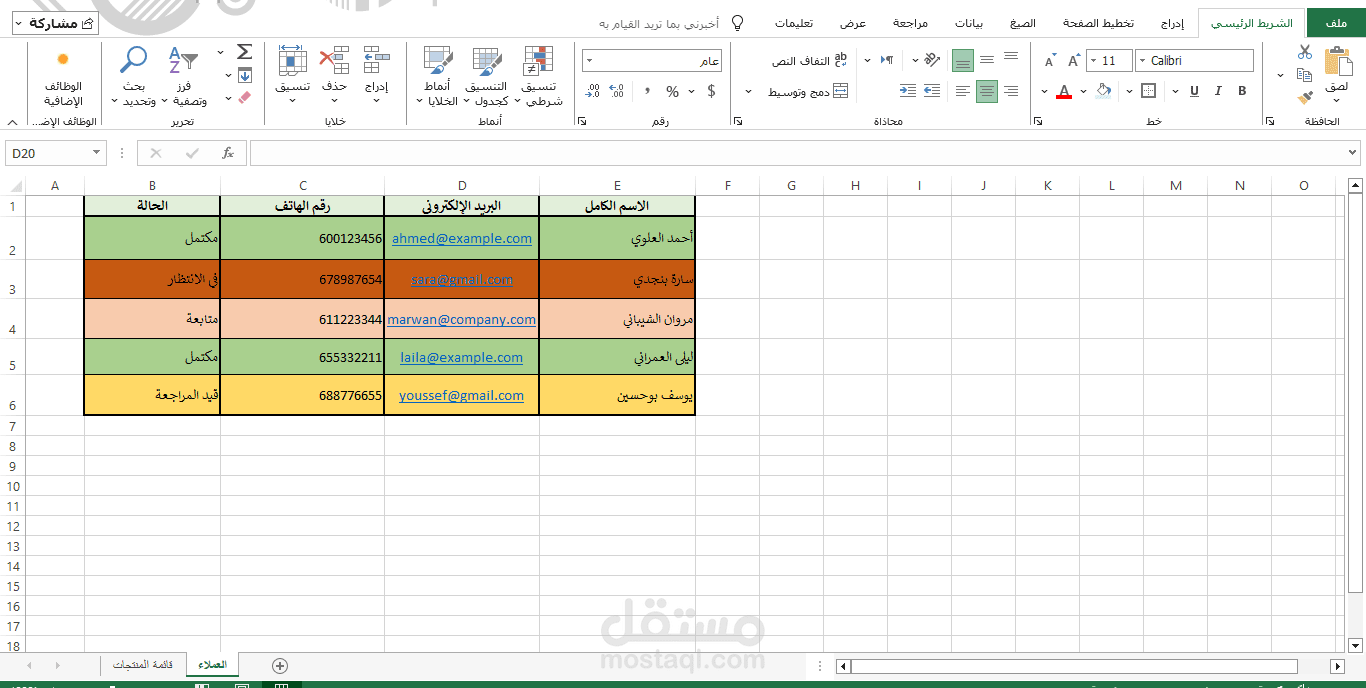Viewport: 1366px width, 688px height.
Task: Toggle Bold formatting
Action: 1242,91
